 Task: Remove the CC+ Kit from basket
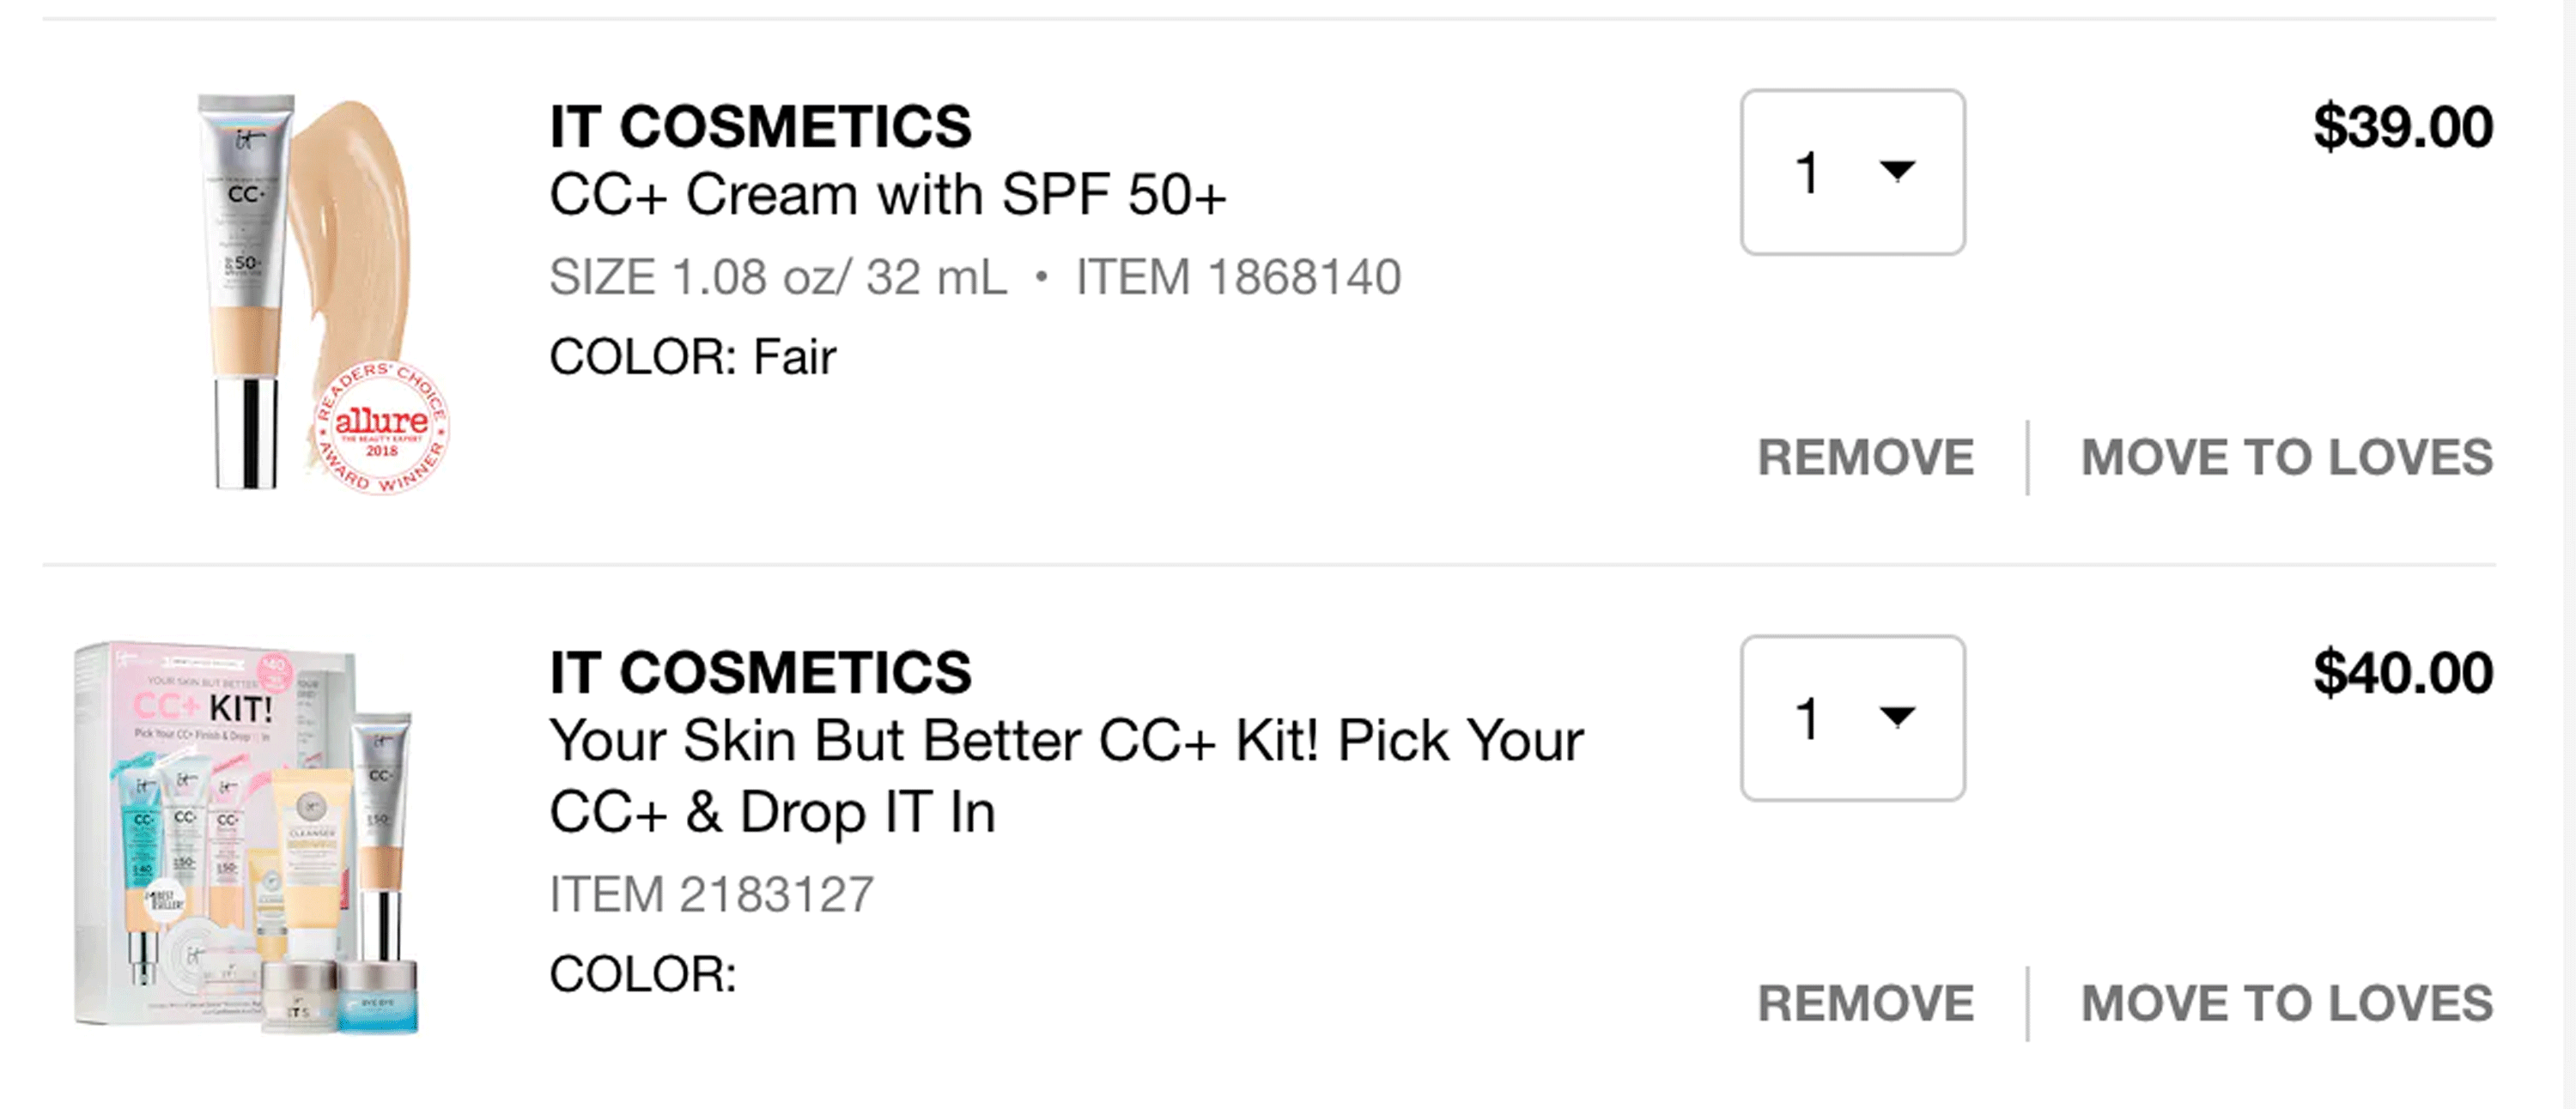pos(1866,1004)
